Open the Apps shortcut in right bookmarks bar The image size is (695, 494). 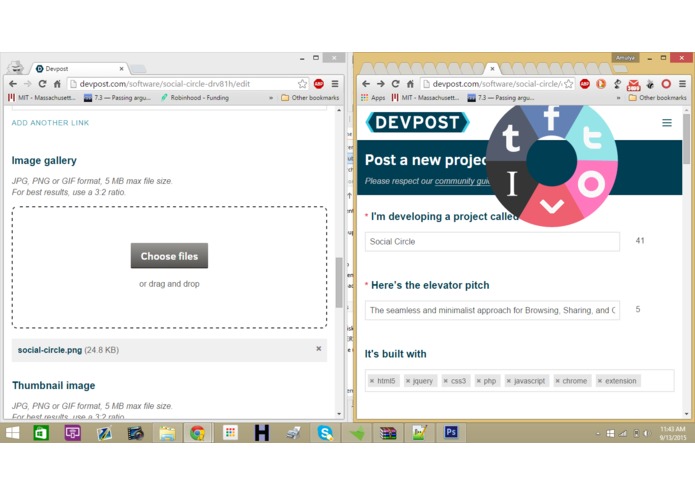click(x=373, y=97)
